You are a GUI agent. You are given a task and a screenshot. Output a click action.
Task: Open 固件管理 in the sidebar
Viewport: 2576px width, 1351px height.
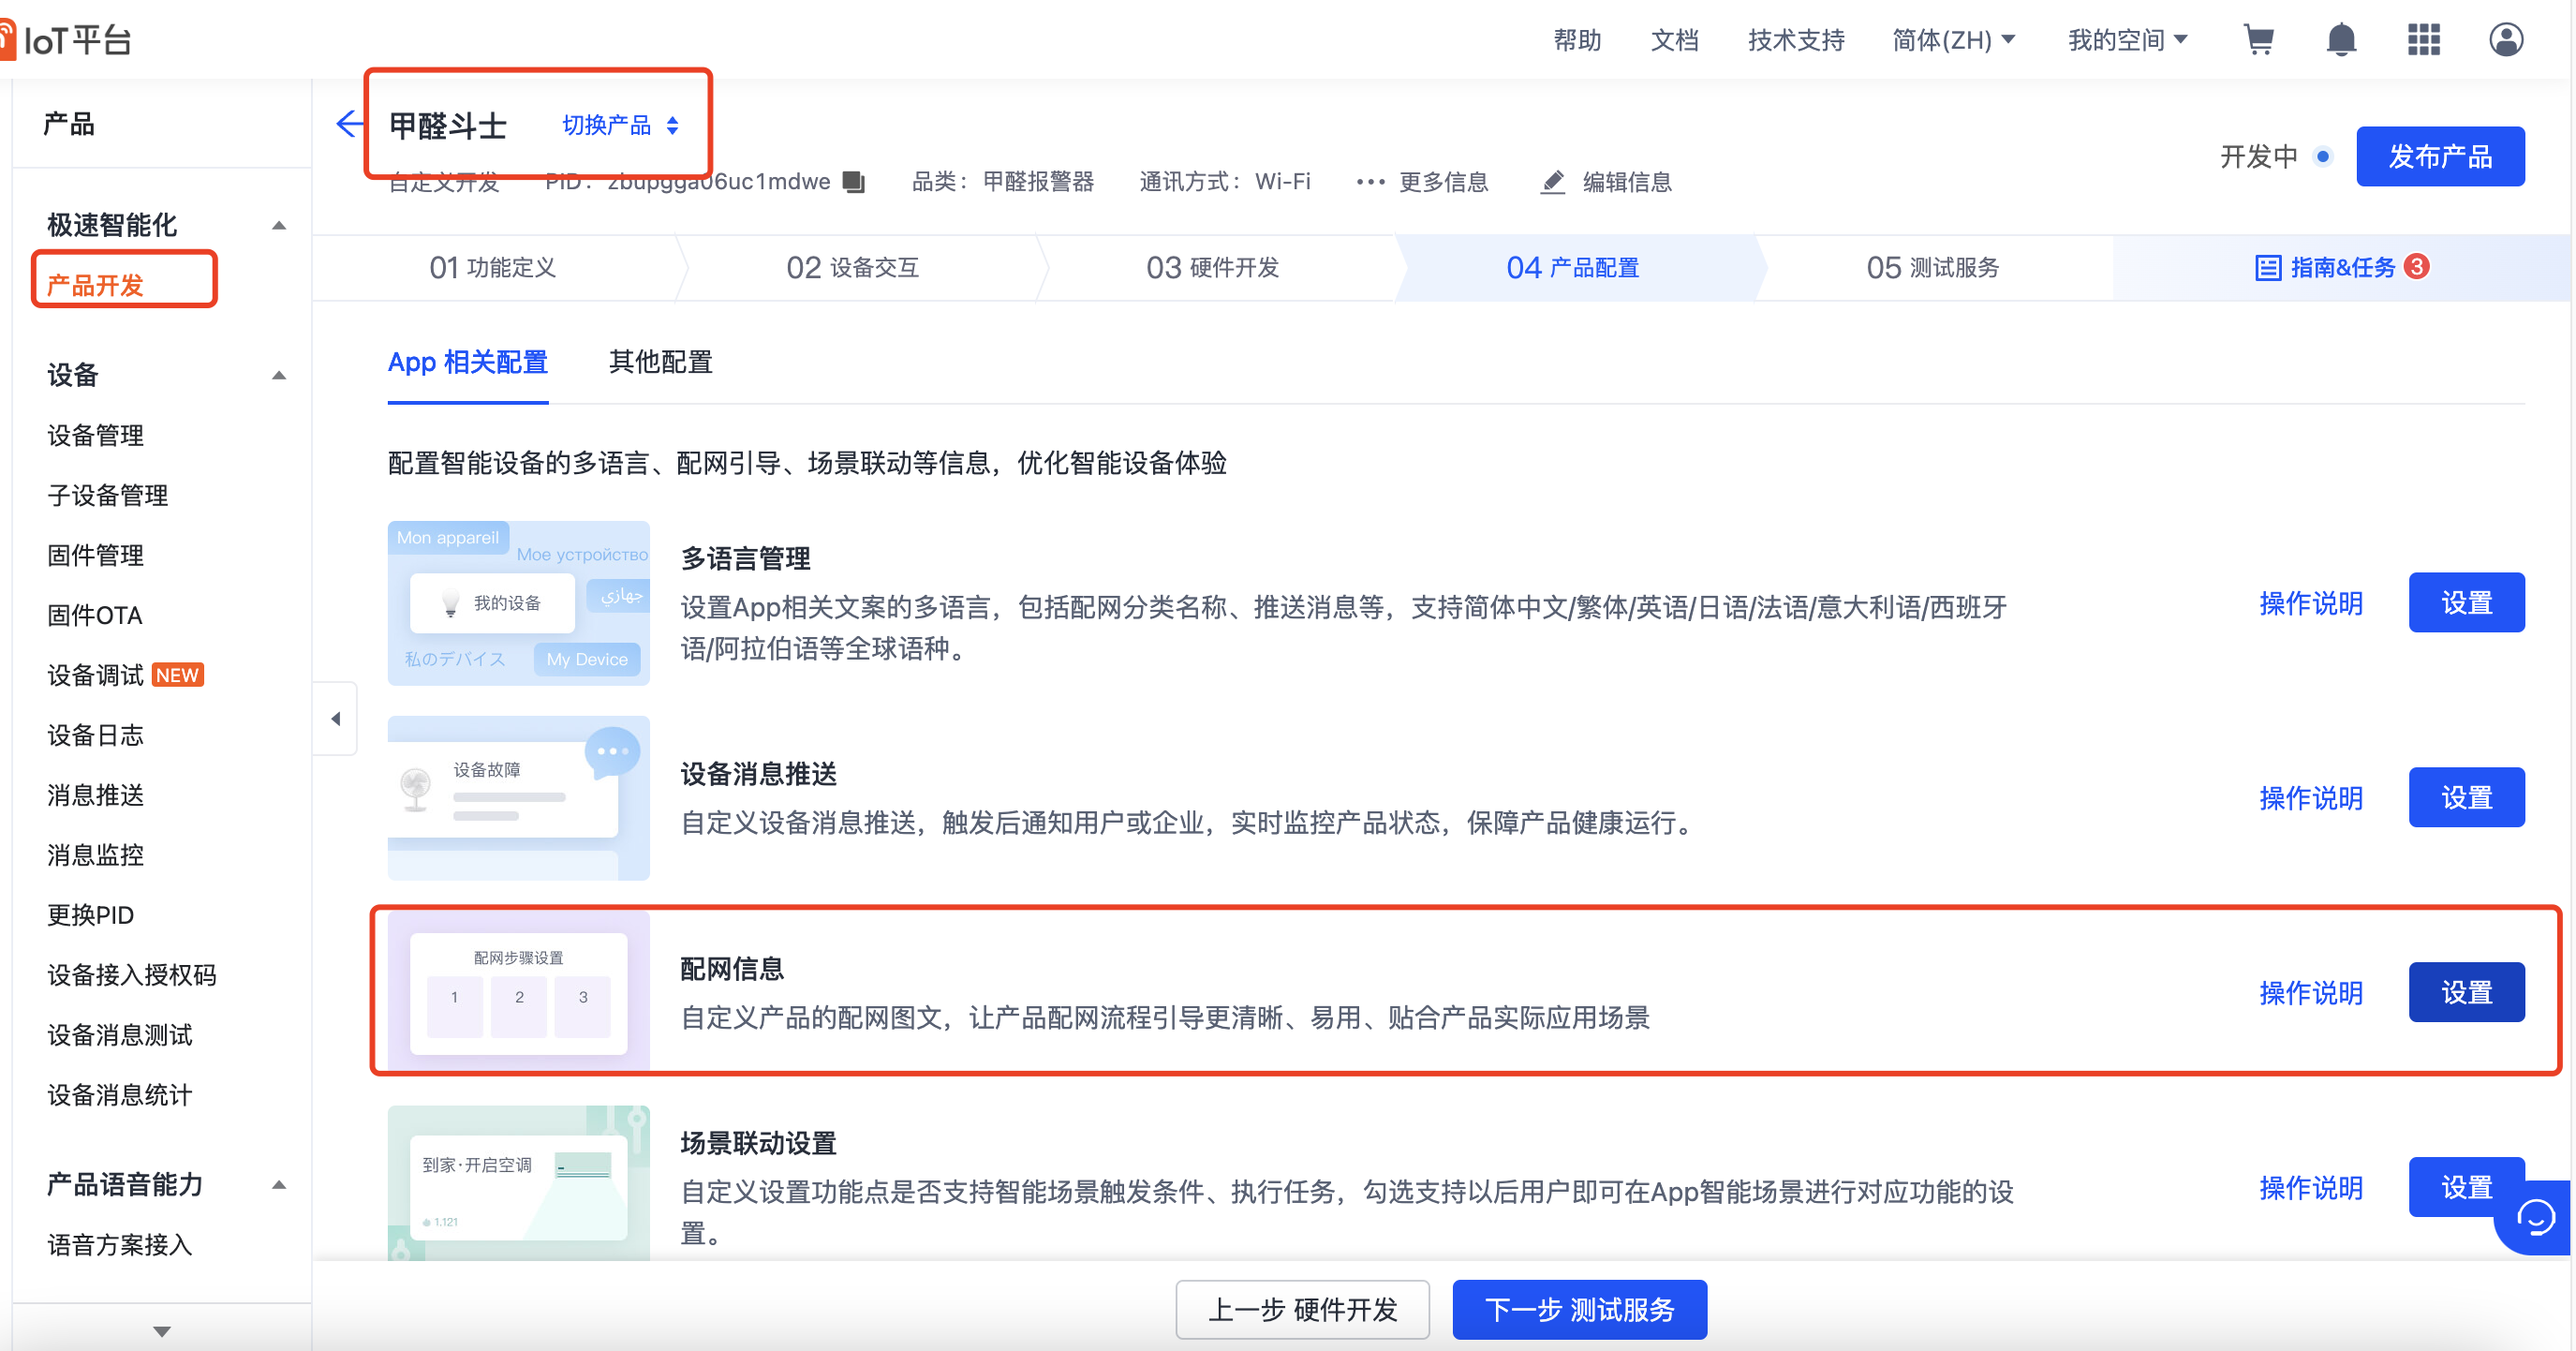[95, 556]
